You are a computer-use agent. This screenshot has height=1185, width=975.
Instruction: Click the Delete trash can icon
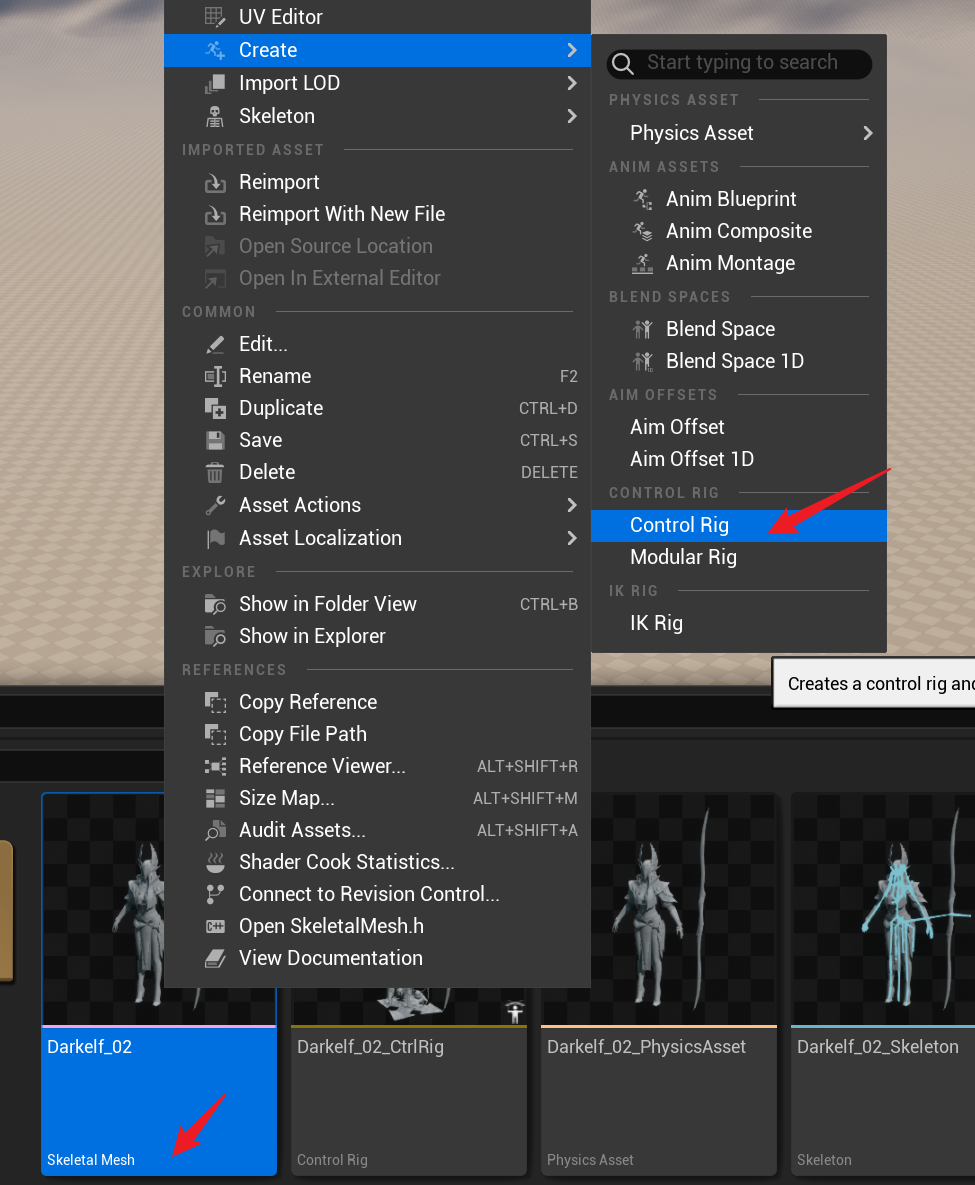click(x=215, y=472)
